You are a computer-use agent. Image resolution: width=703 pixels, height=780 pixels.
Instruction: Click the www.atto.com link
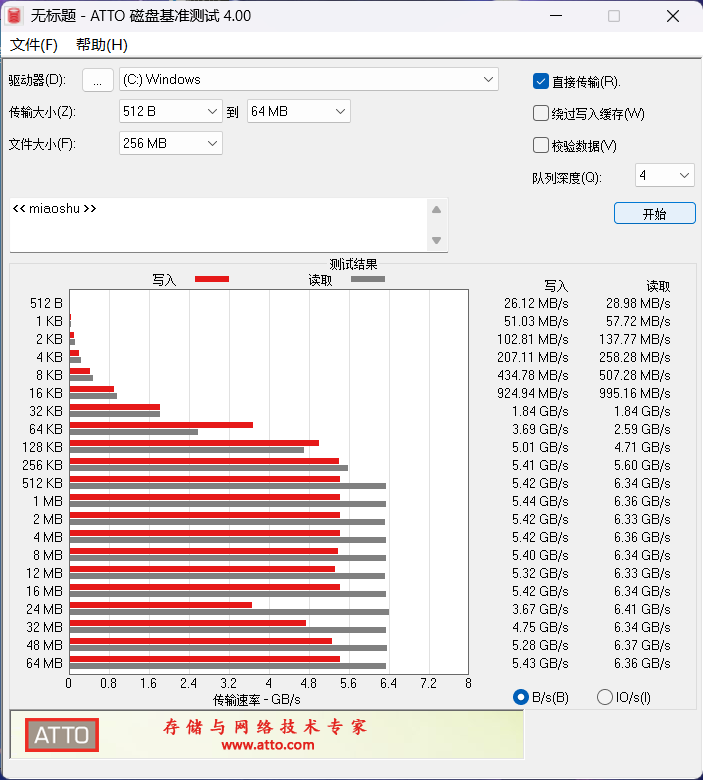click(268, 745)
